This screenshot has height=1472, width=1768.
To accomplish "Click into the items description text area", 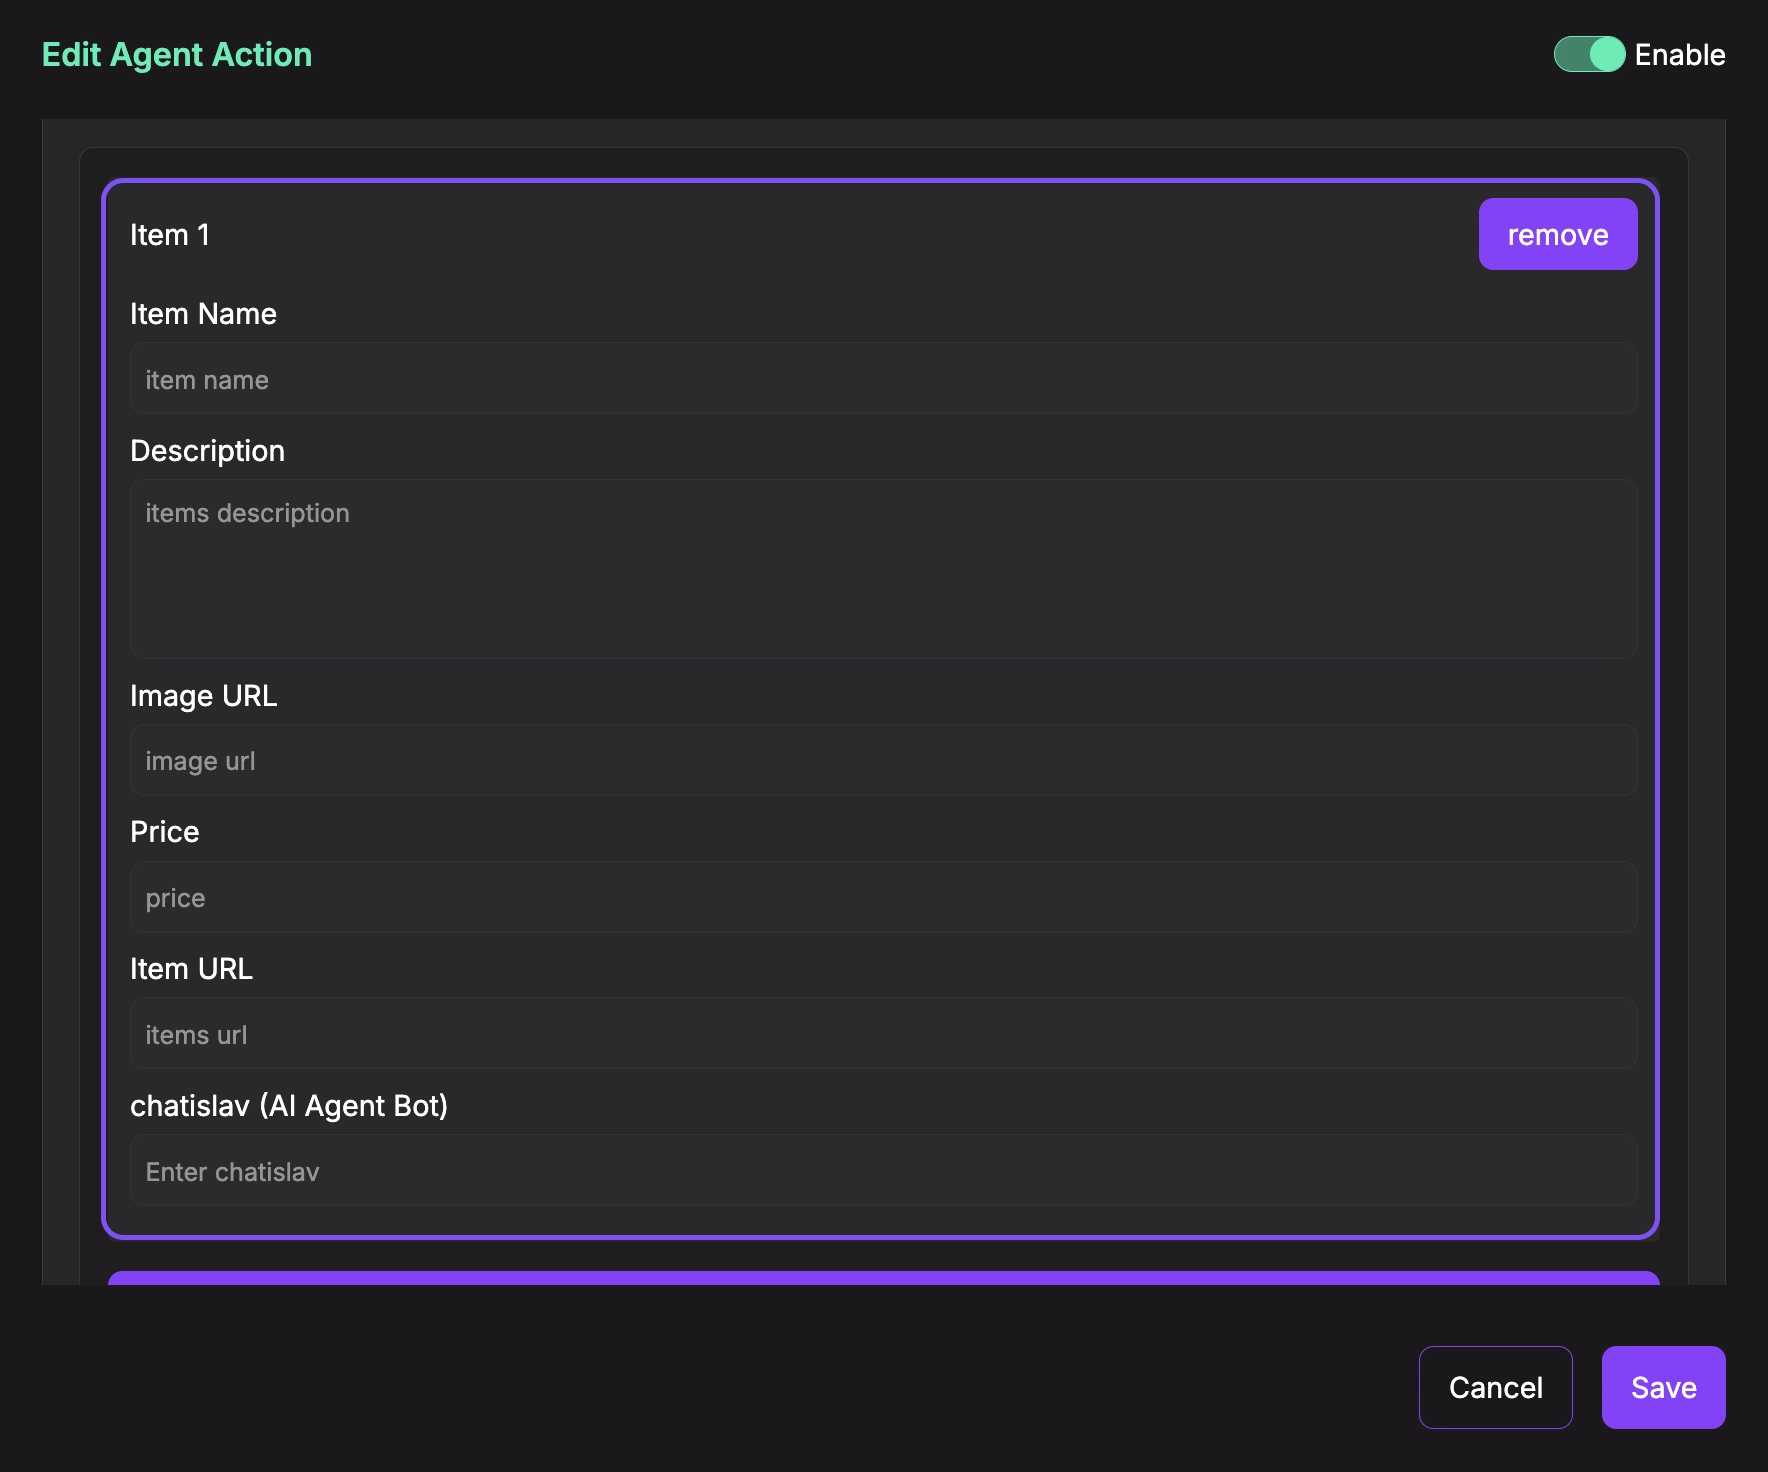I will [x=882, y=568].
